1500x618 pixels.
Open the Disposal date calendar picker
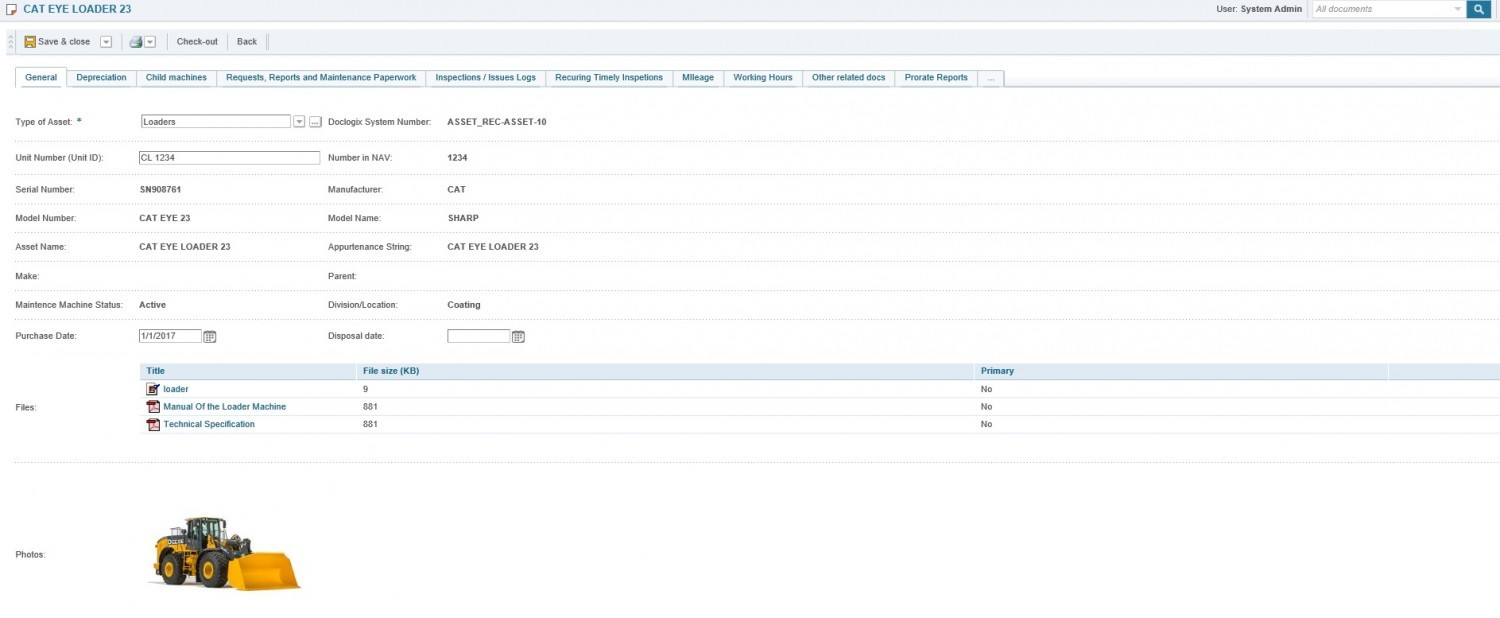tap(518, 337)
